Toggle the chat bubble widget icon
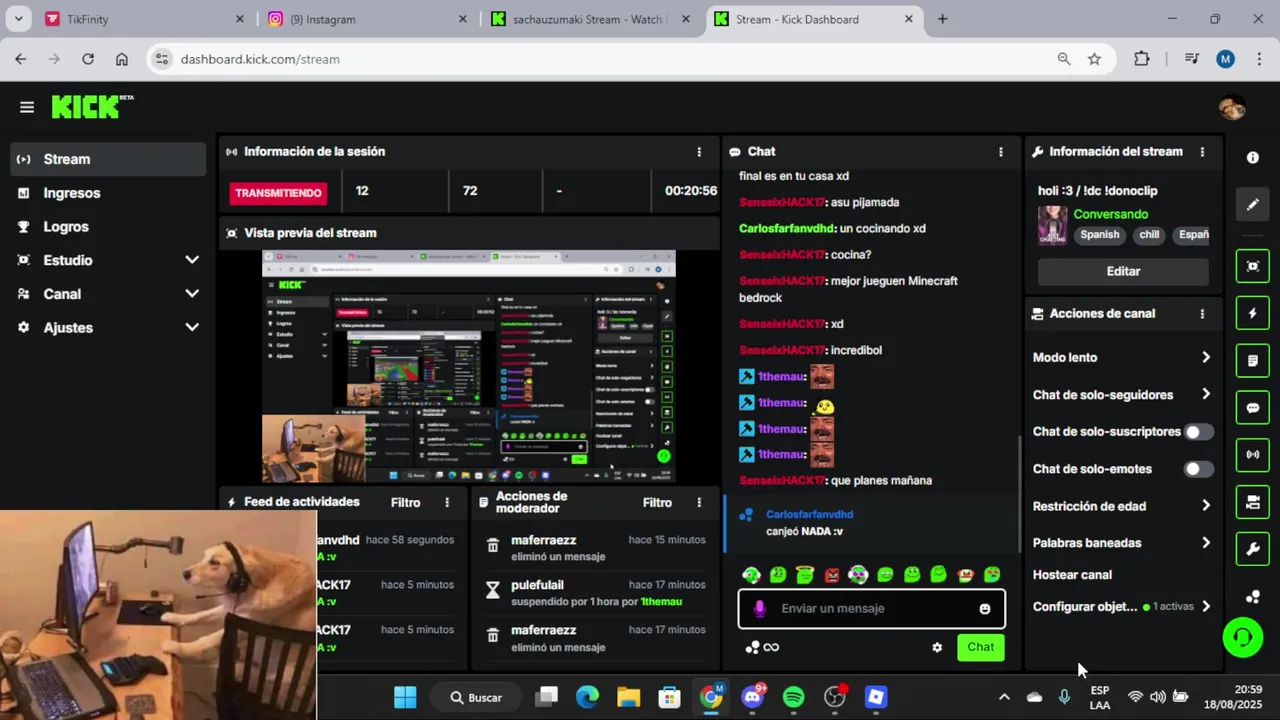The width and height of the screenshot is (1280, 720). [1253, 408]
